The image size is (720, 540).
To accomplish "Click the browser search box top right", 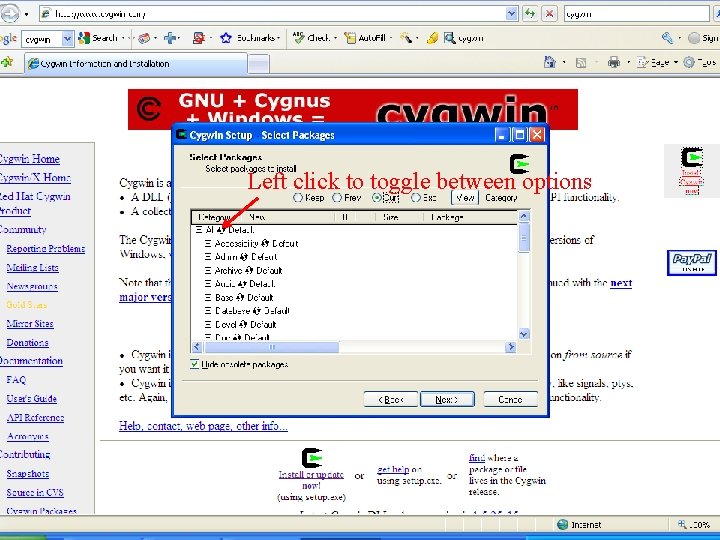I will (636, 14).
